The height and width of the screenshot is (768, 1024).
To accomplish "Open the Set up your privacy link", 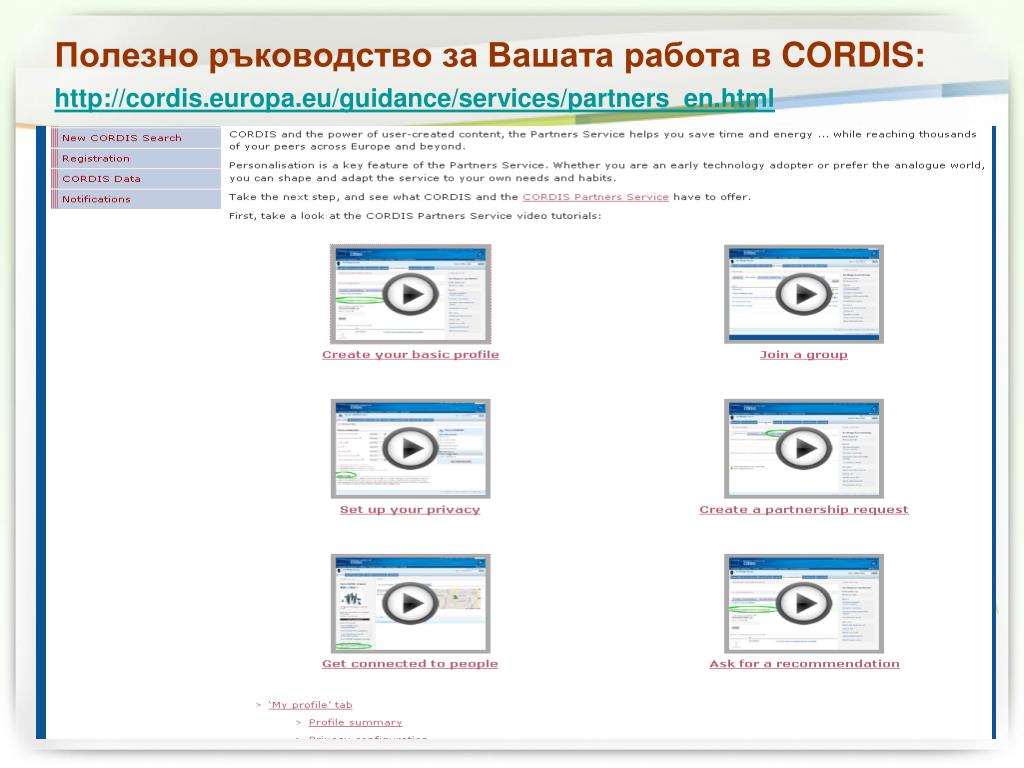I will click(409, 509).
